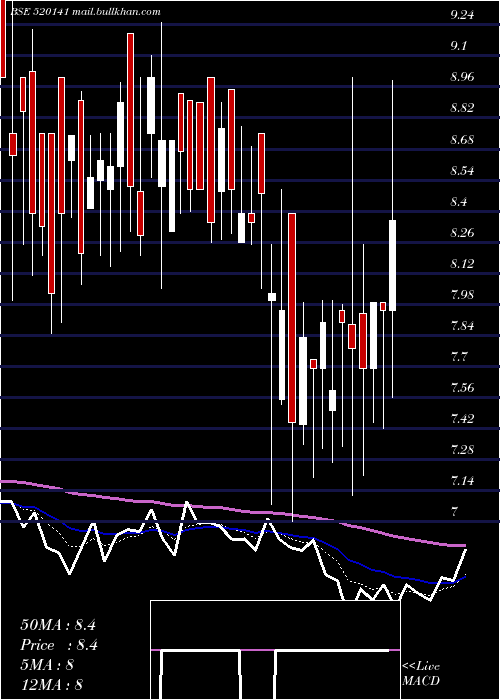Screen dimensions: 500x700
Task: Click the 9.1 price axis label
Action: point(458,46)
